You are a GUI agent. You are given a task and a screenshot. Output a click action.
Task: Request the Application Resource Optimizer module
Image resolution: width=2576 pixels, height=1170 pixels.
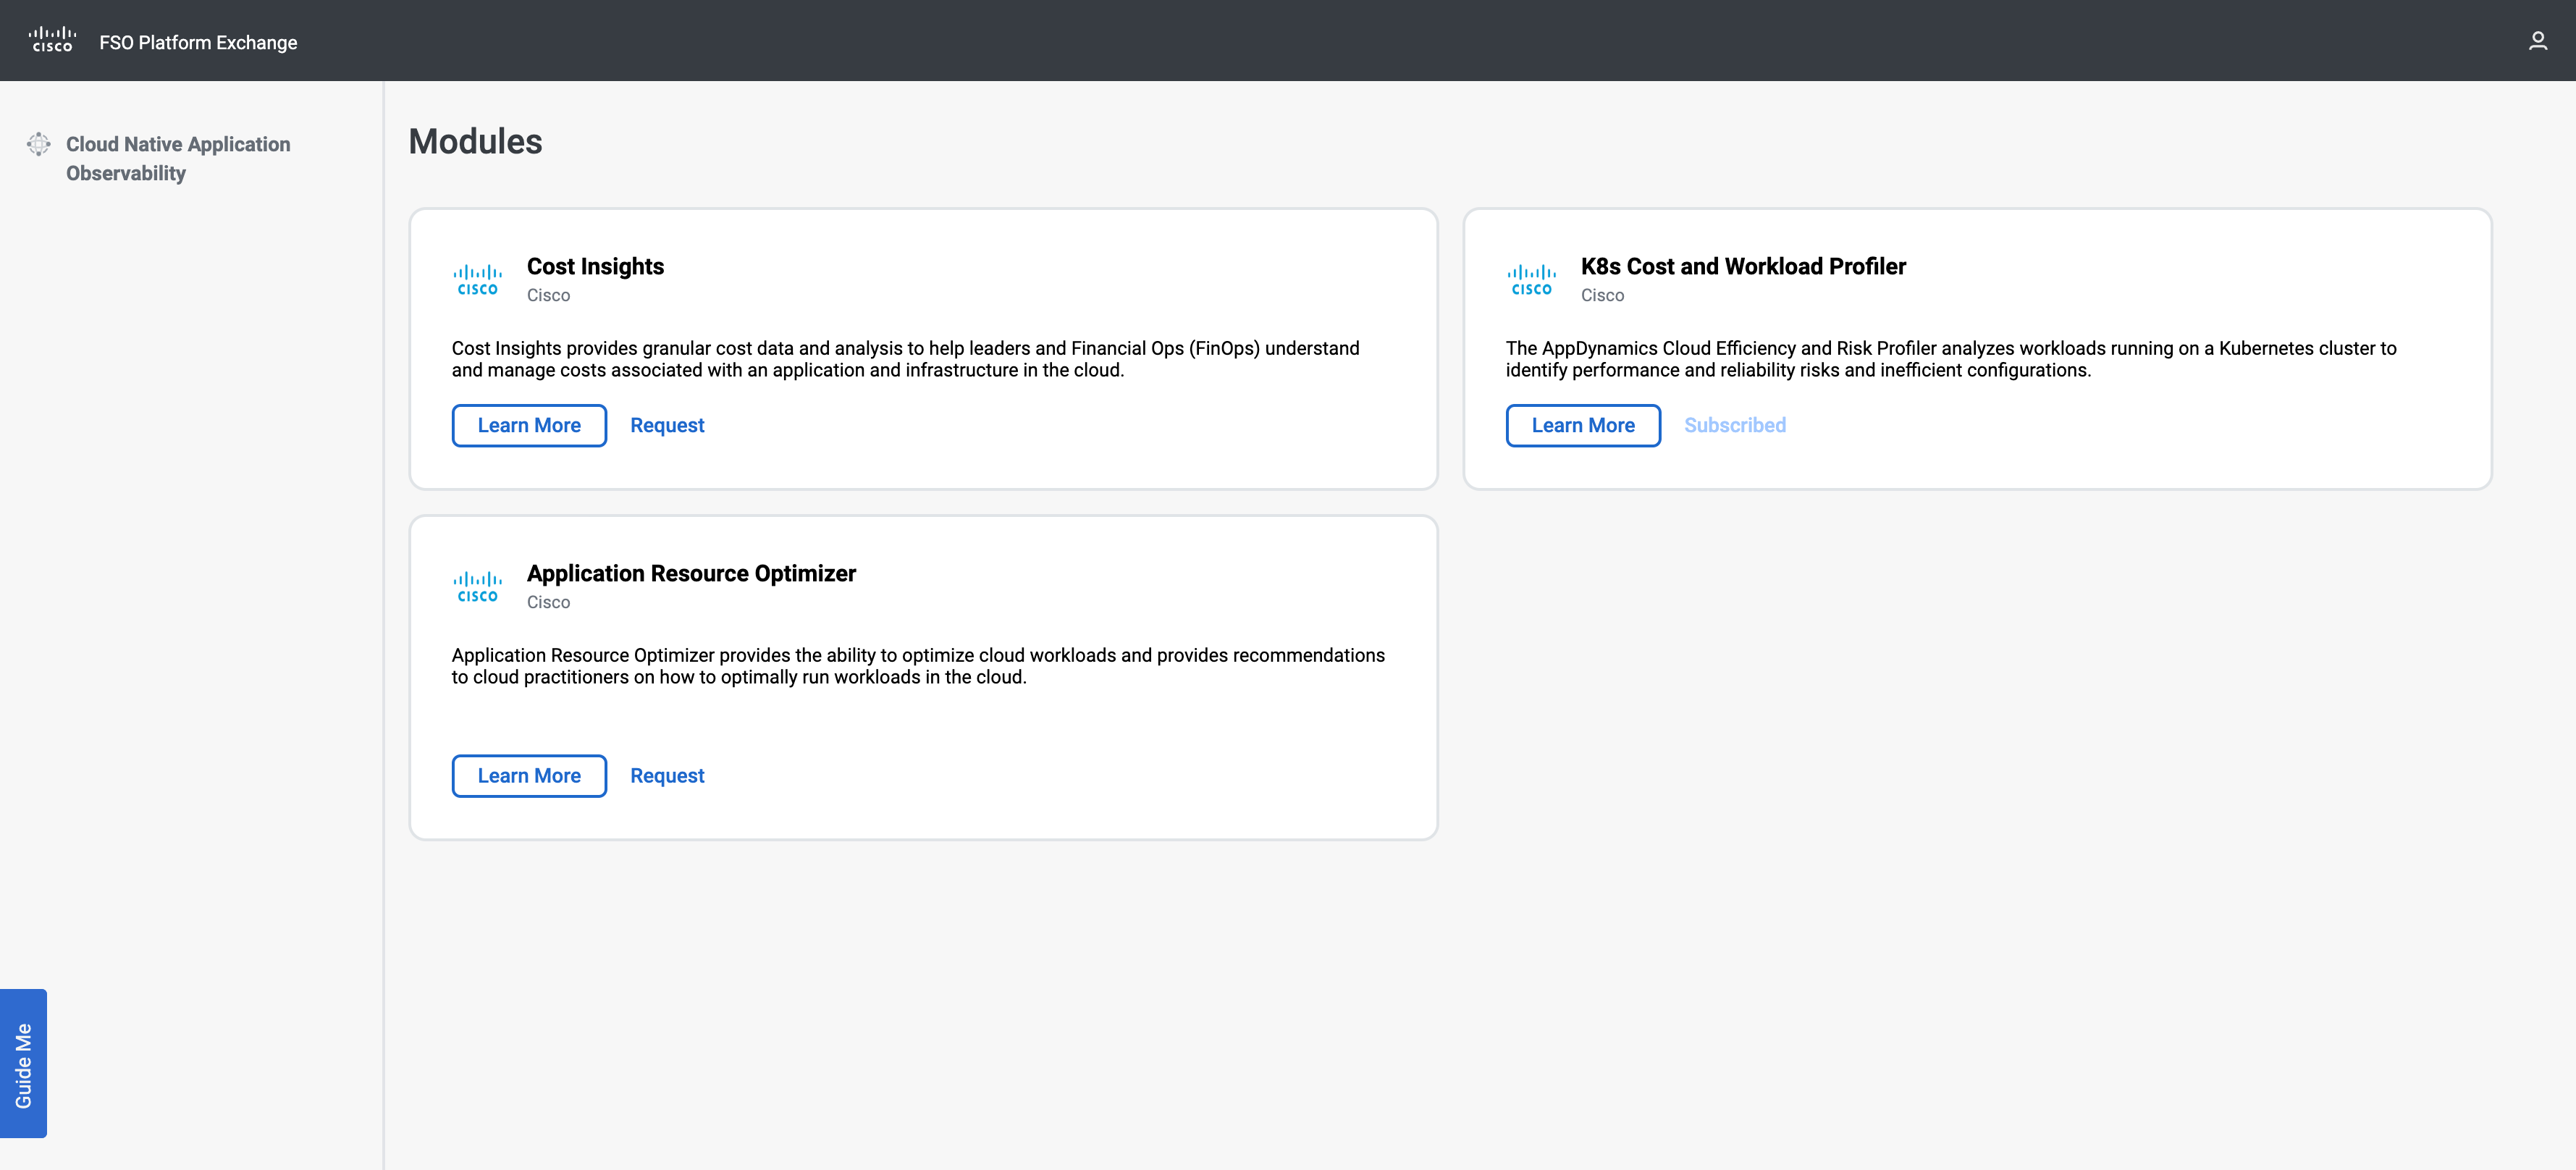667,776
